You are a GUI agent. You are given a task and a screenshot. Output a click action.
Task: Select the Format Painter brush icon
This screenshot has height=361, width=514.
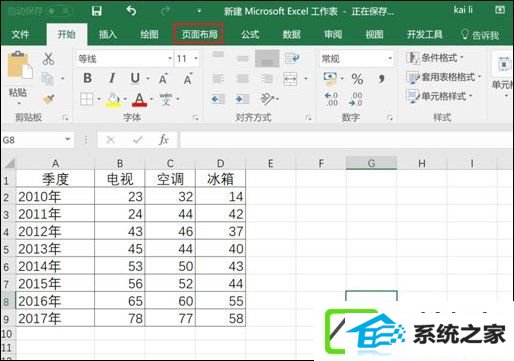coord(49,99)
